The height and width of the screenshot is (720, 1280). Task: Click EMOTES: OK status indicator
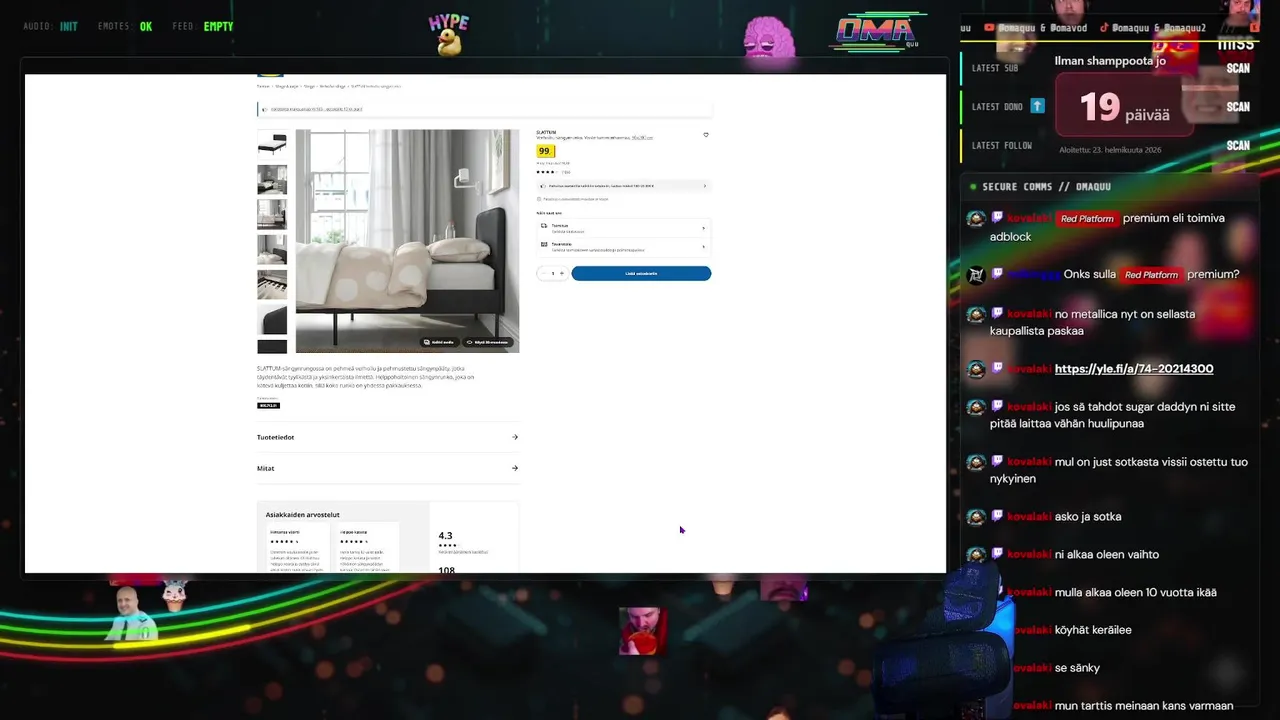coord(125,27)
